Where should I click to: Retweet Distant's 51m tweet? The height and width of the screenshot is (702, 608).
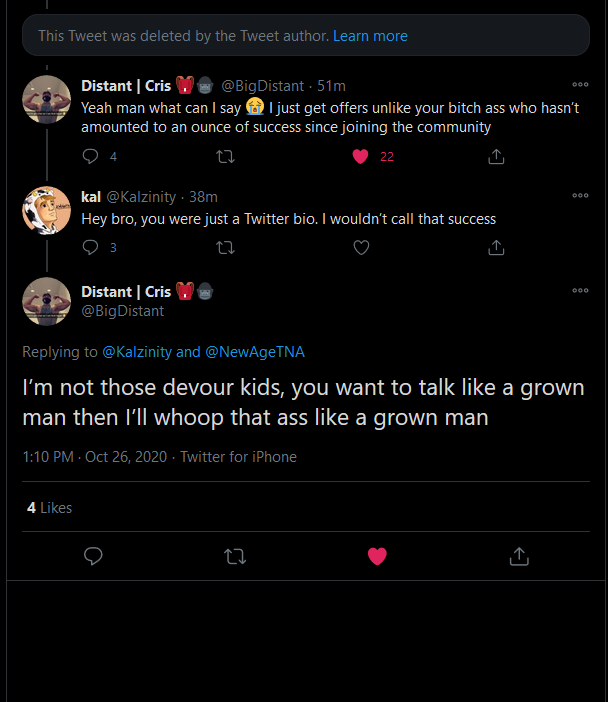click(x=226, y=156)
